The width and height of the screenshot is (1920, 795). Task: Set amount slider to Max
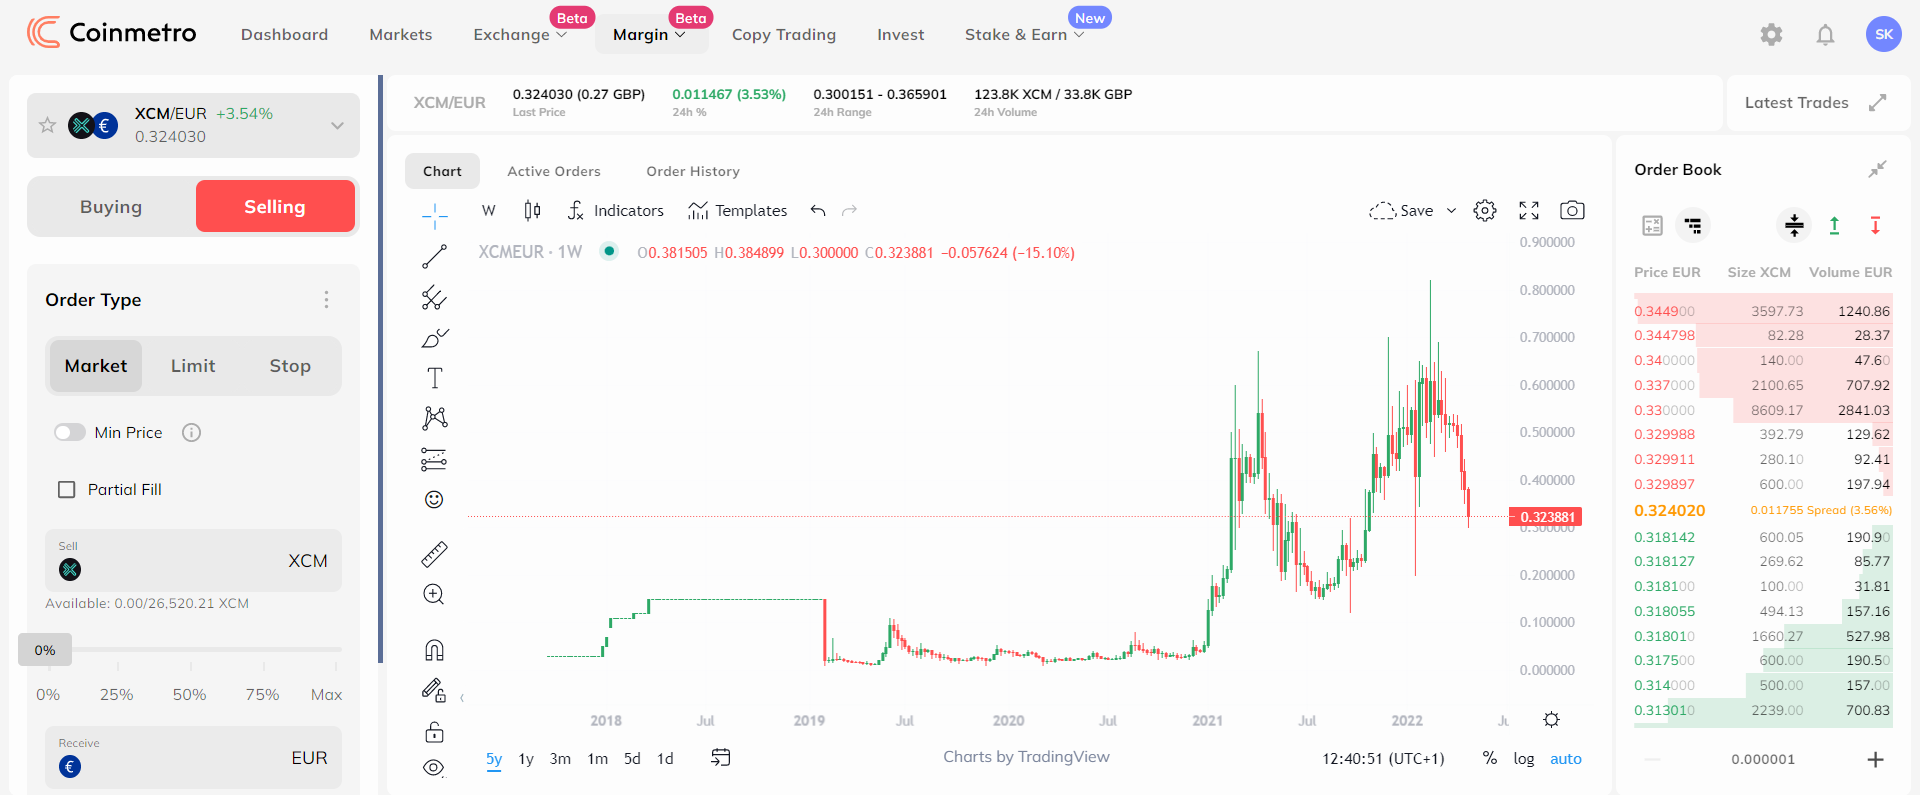point(326,694)
